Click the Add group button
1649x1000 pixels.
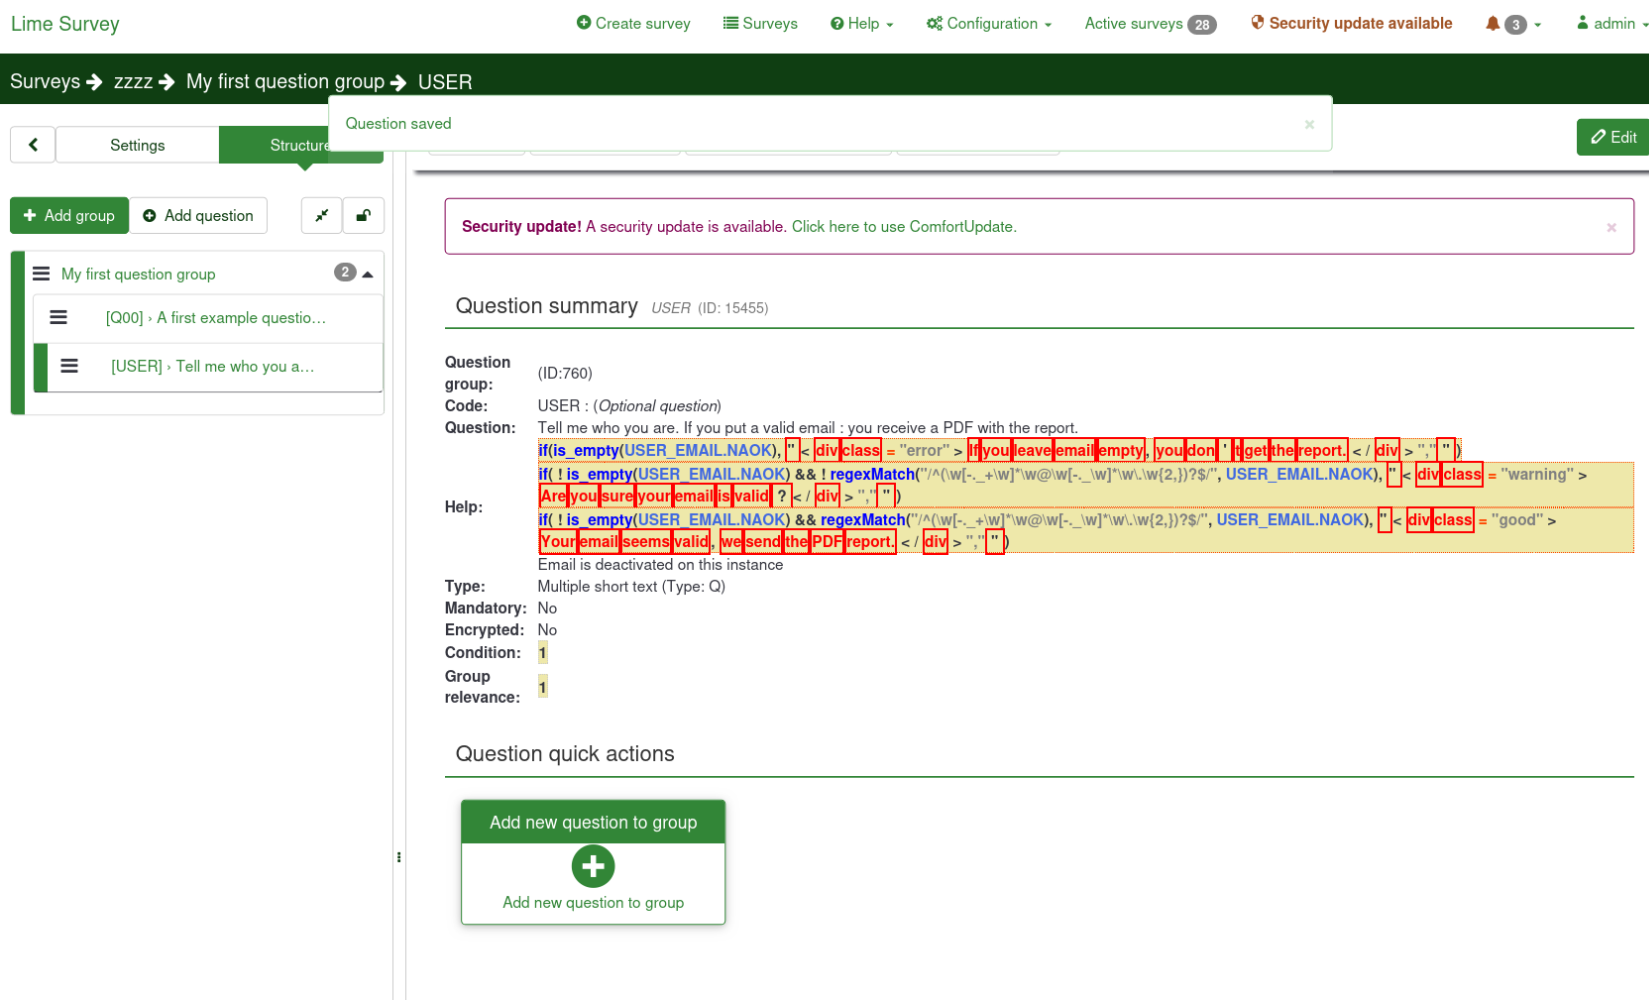coord(69,215)
